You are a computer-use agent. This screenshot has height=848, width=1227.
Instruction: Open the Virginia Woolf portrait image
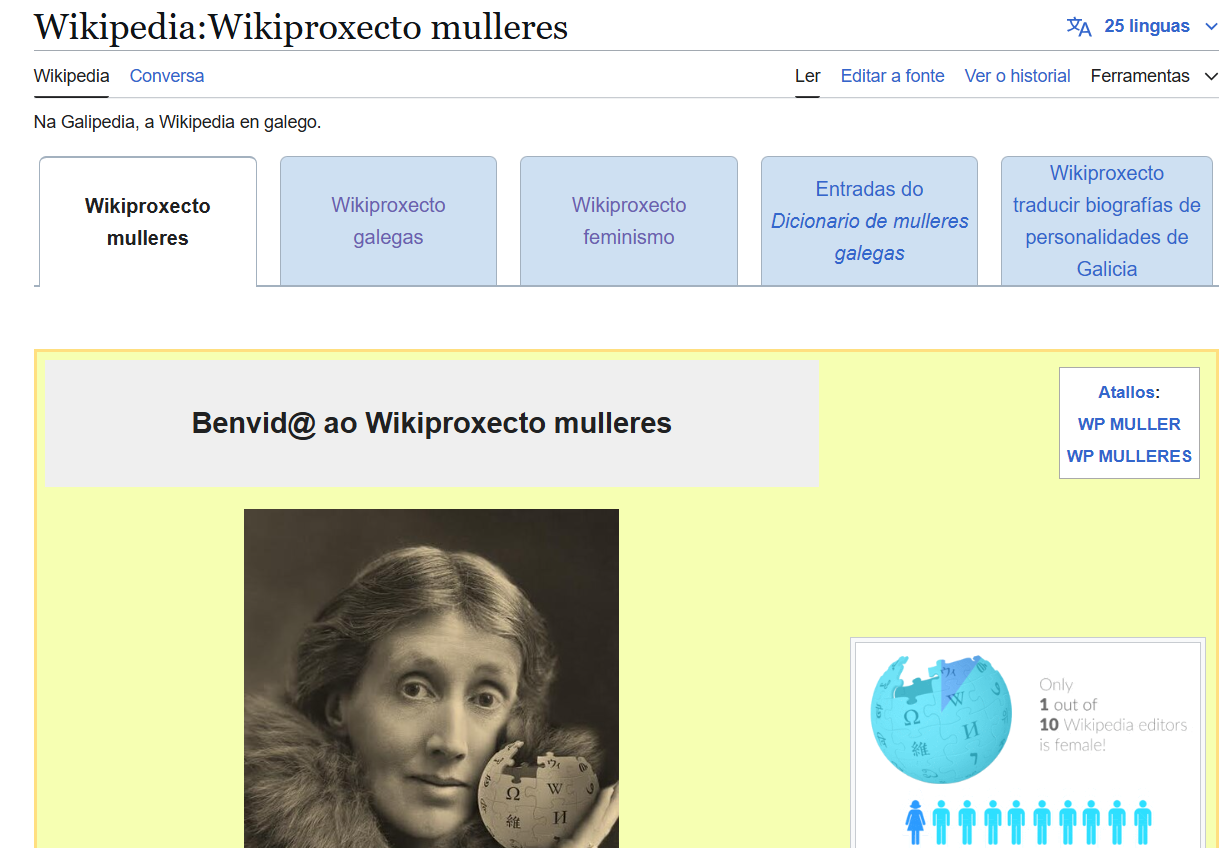[x=431, y=678]
